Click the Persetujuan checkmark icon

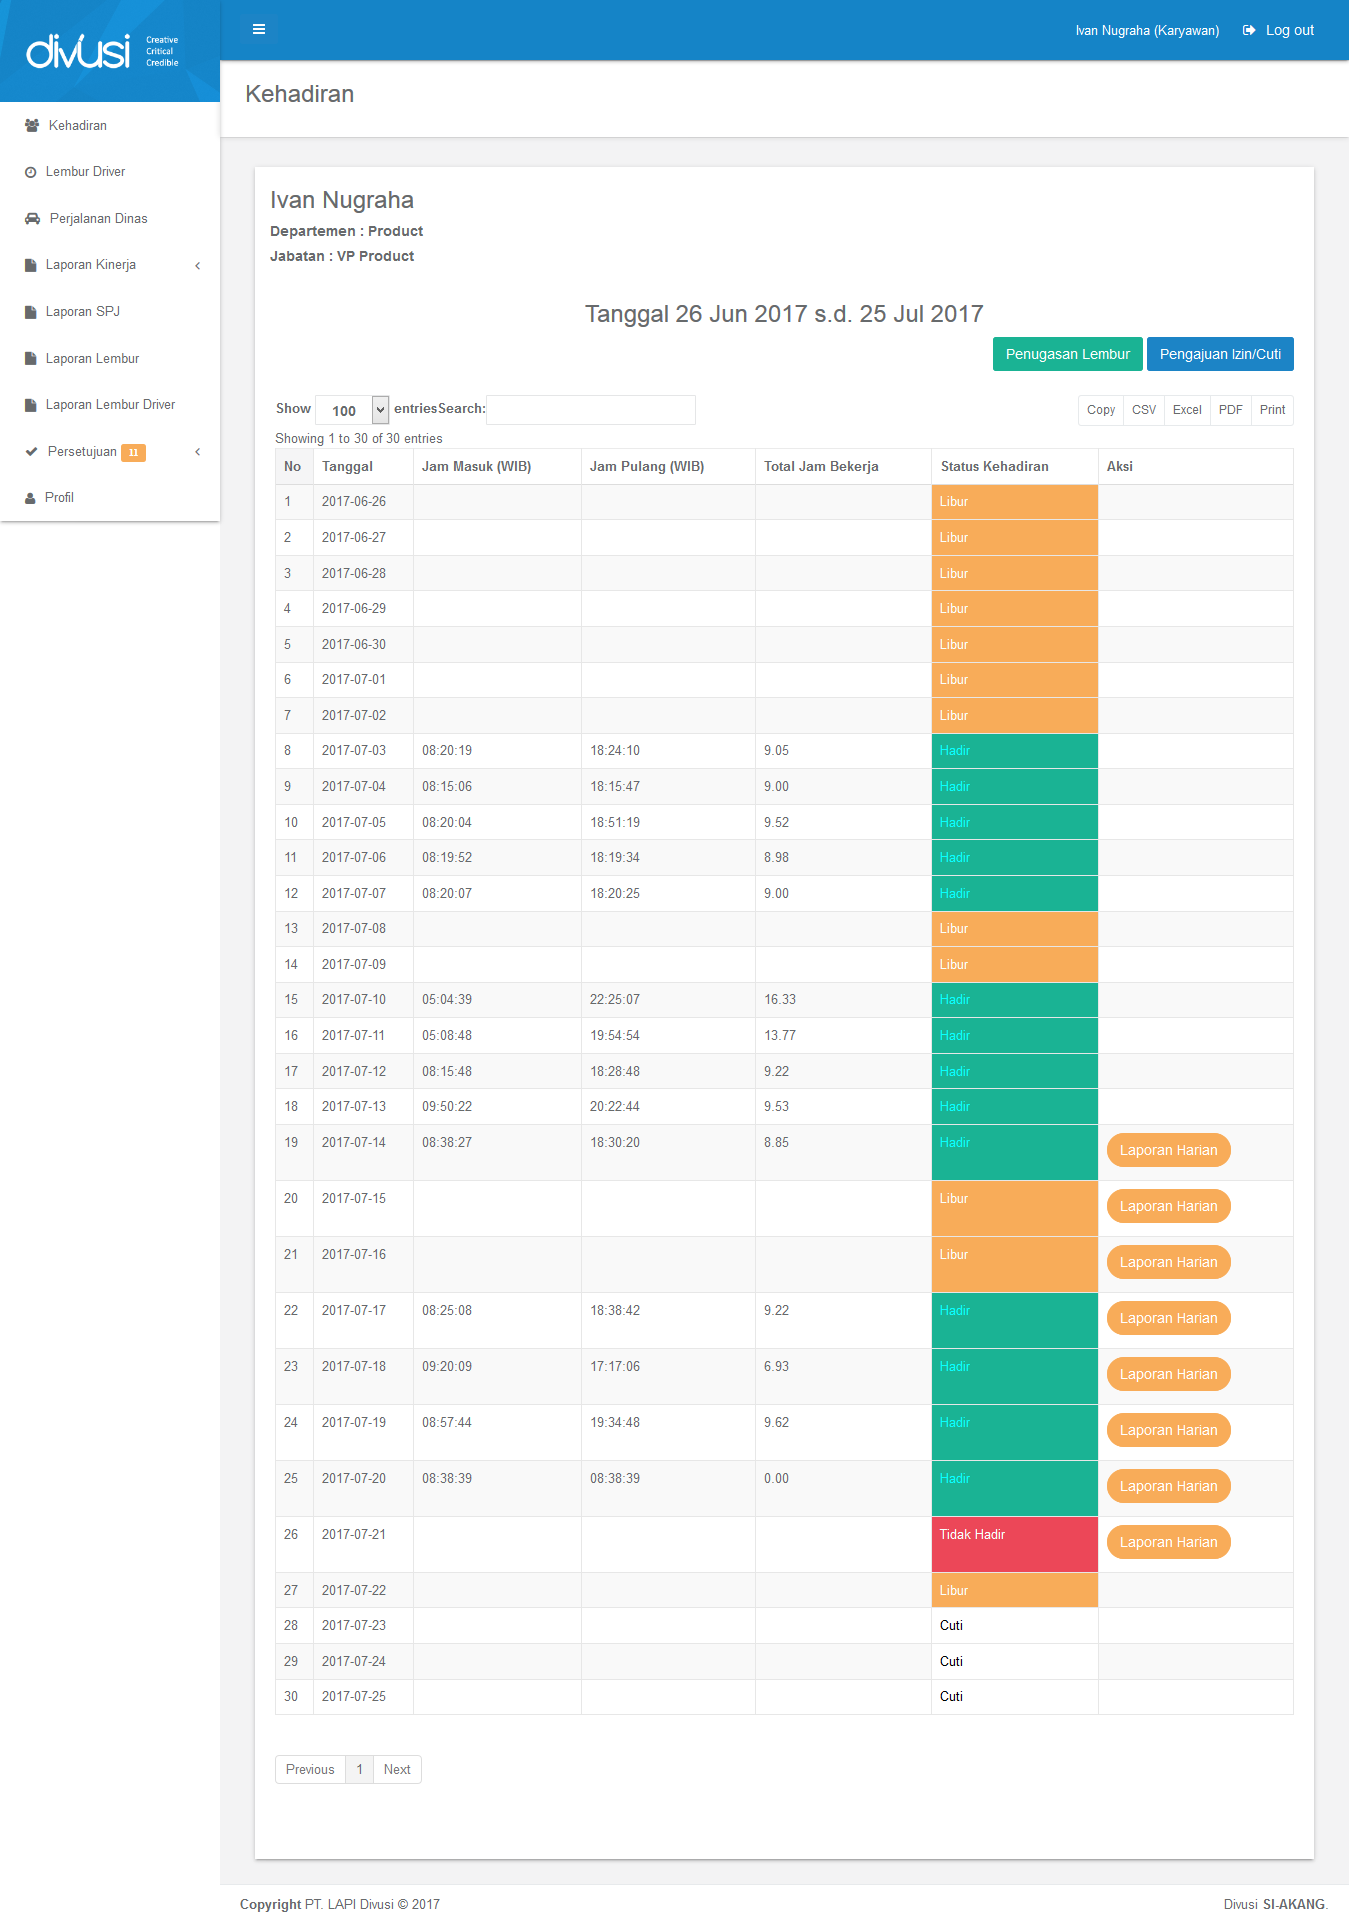31,452
